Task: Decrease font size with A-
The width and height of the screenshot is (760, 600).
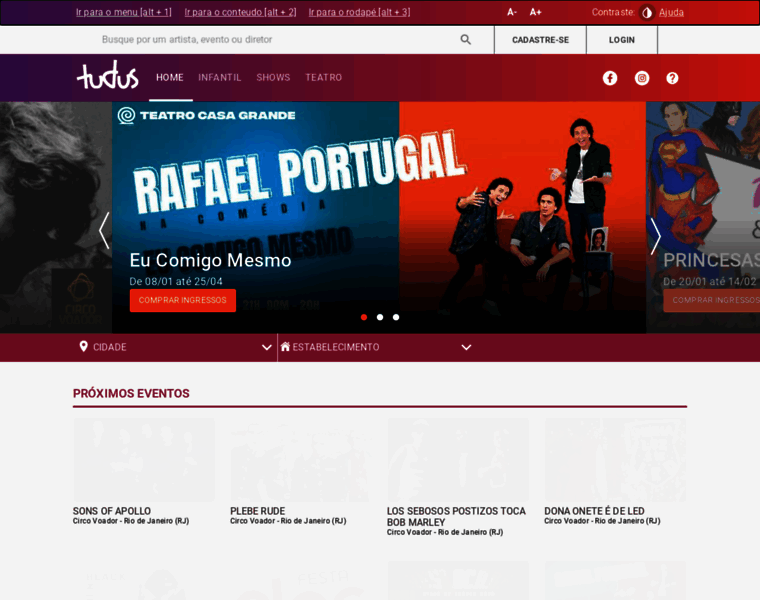Action: tap(511, 13)
